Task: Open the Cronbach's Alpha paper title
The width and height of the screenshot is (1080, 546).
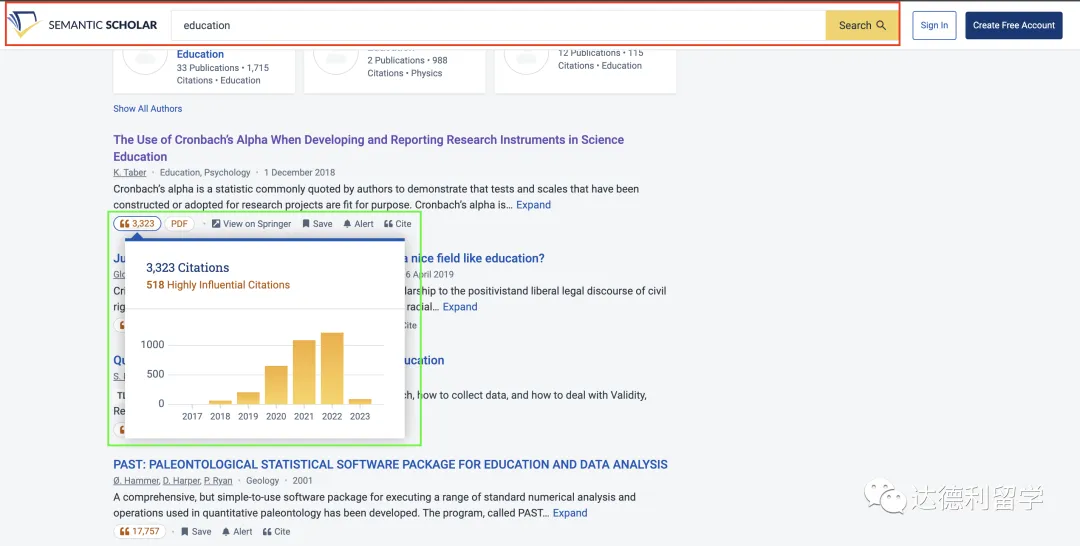Action: coord(368,140)
